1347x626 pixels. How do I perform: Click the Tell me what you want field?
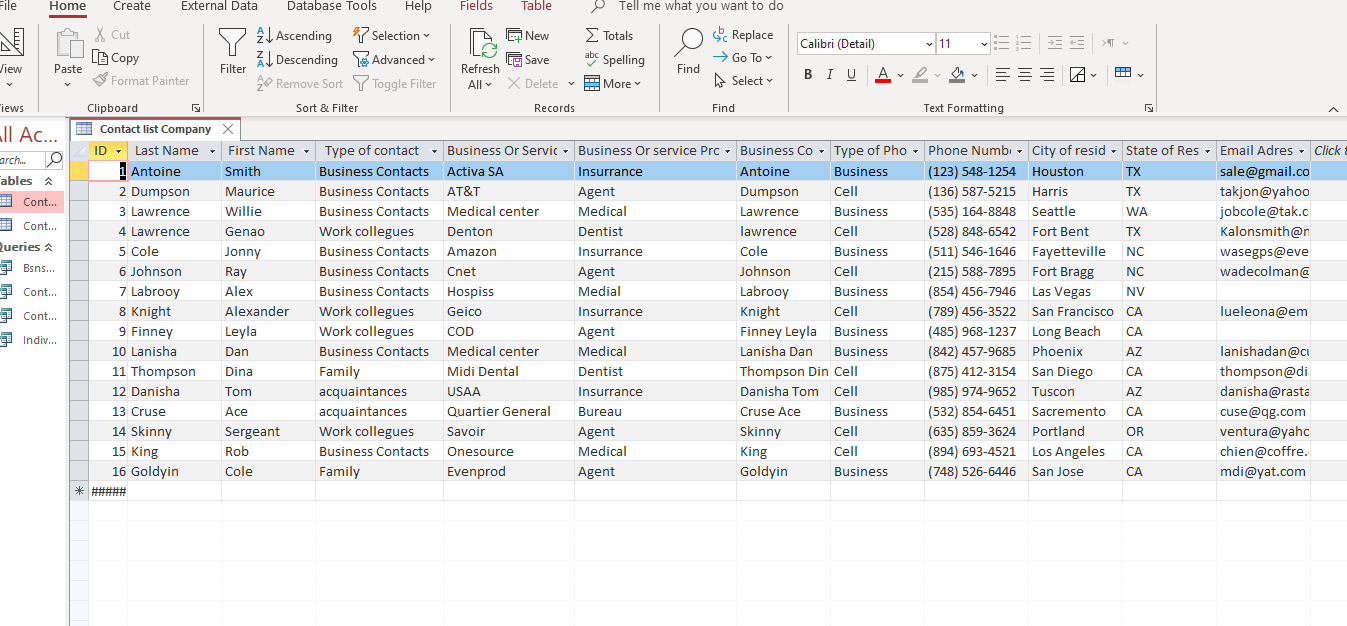(x=701, y=7)
